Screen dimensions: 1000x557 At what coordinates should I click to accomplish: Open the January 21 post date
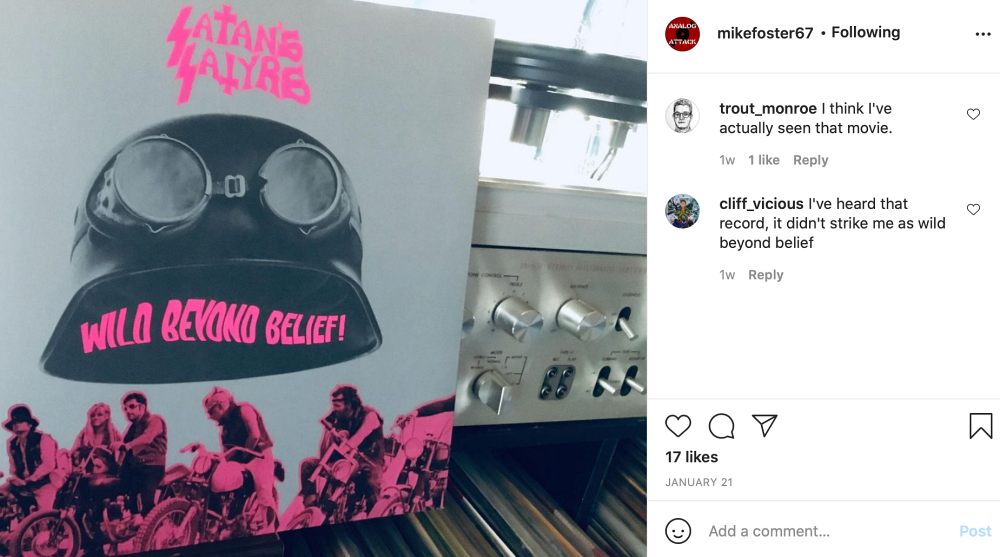[698, 482]
